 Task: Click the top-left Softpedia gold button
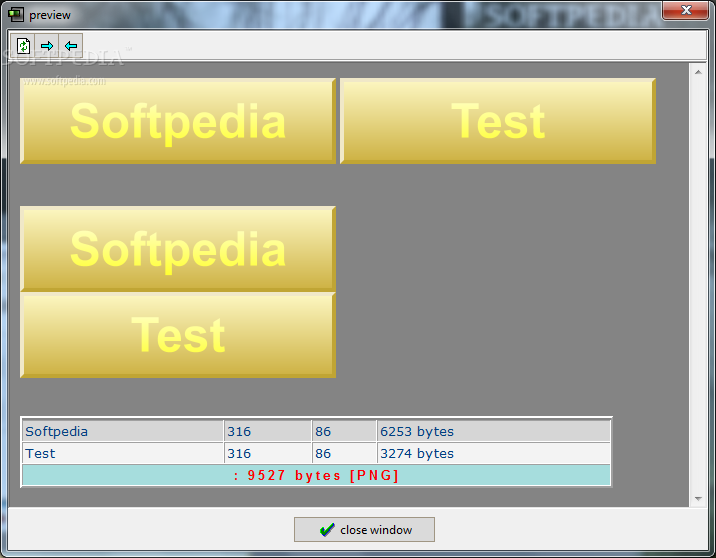point(178,121)
